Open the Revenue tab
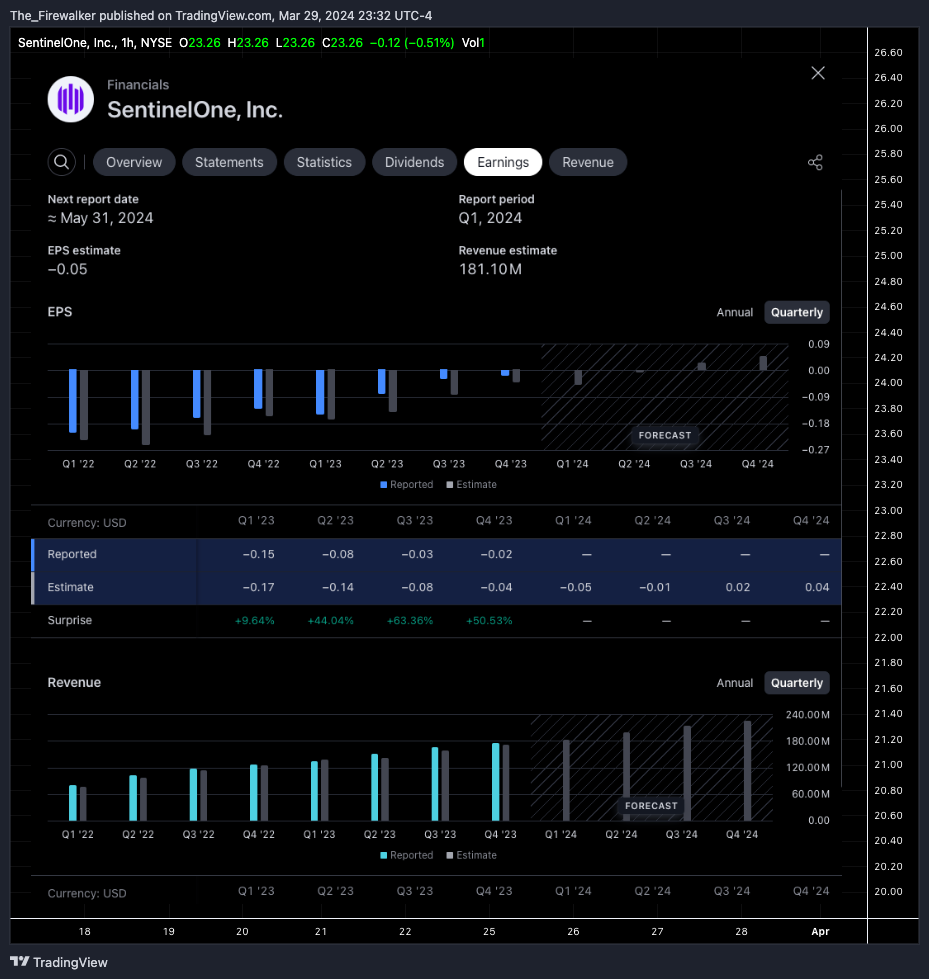The image size is (929, 979). click(x=587, y=162)
